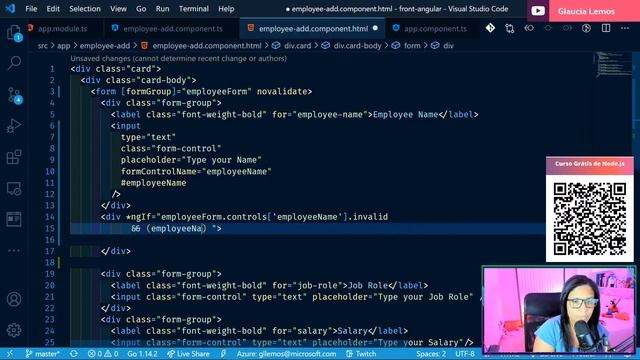The image size is (640, 360).
Task: Click the VS Code logo in title bar
Action: point(10,9)
